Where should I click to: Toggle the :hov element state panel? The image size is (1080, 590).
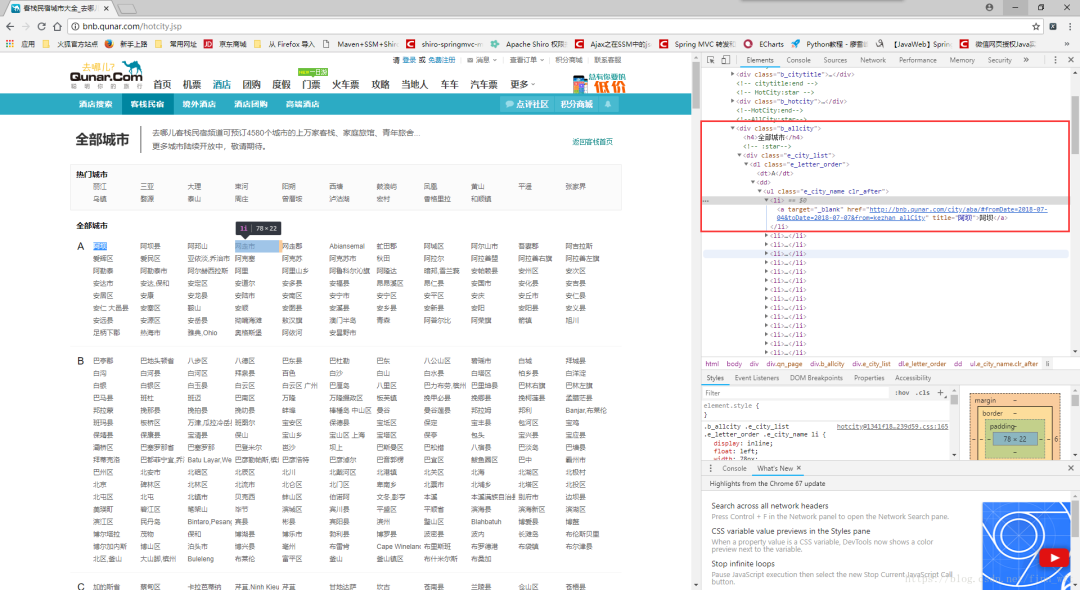pos(902,392)
